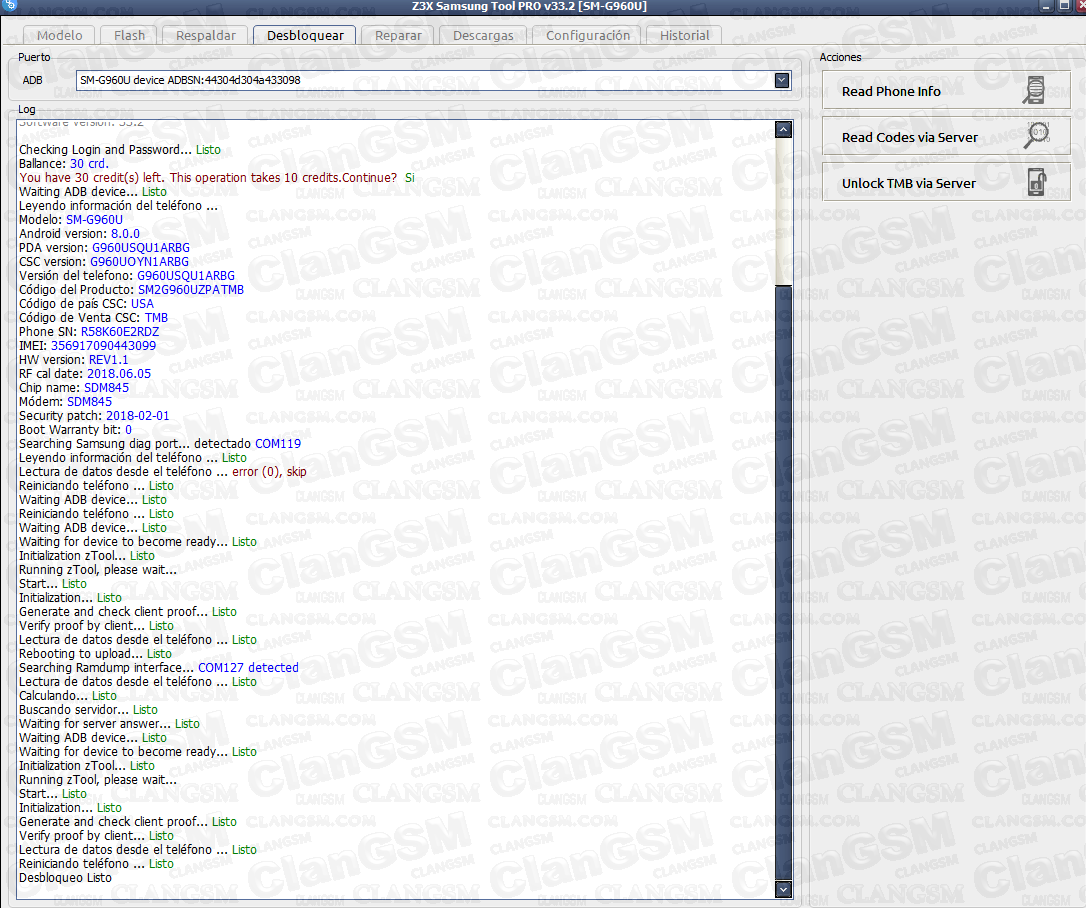
Task: Click Unlock TMB via Server button
Action: tap(946, 183)
